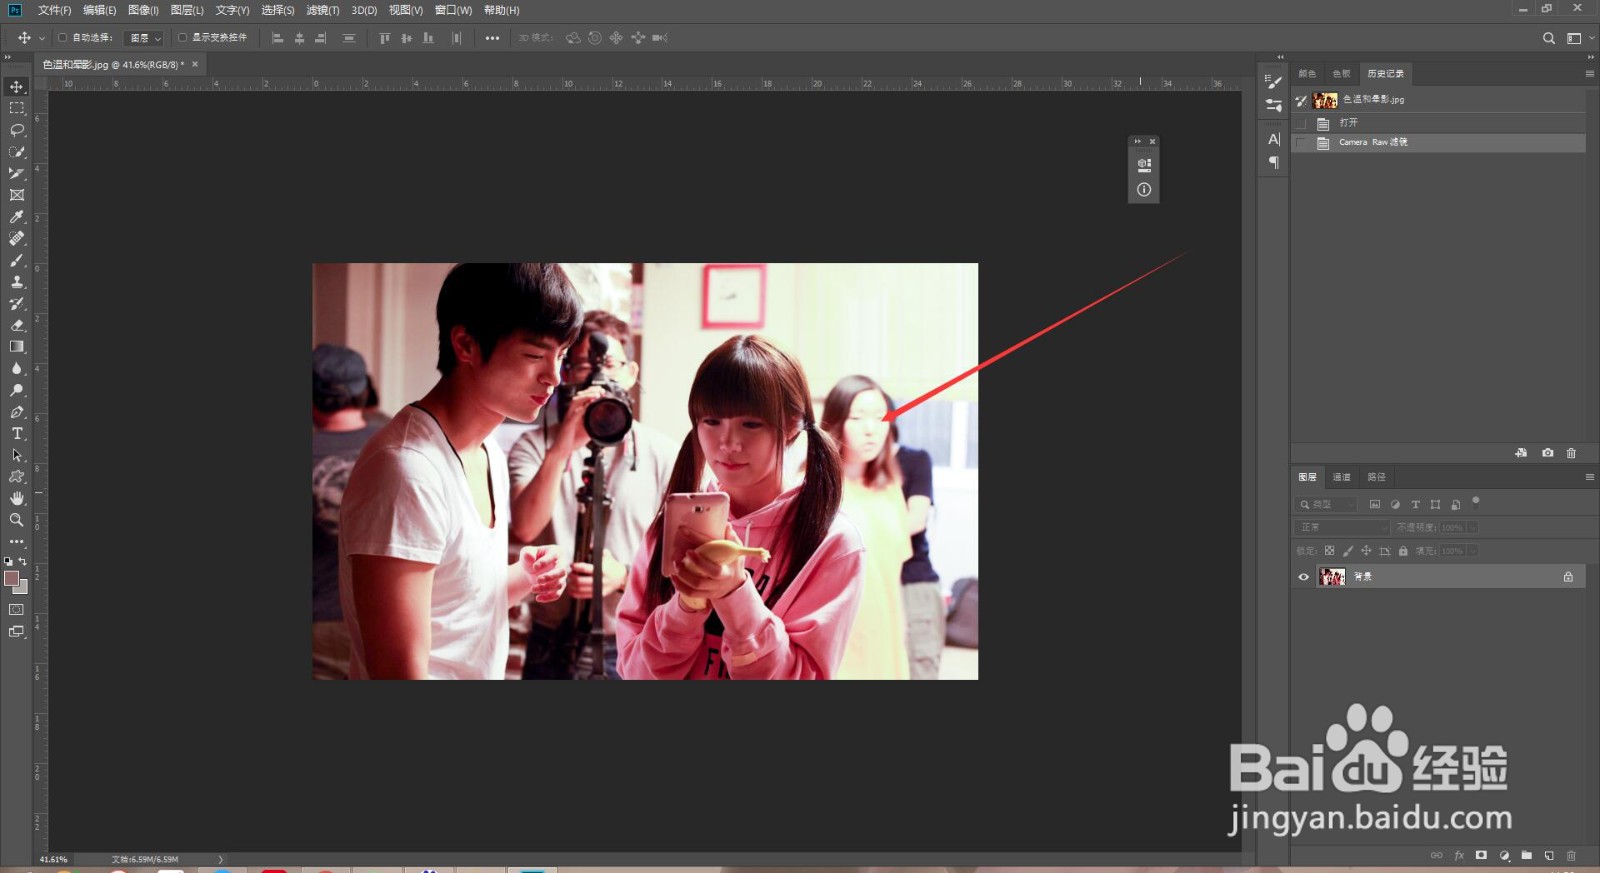Align top edges in options bar
This screenshot has height=873, width=1600.
[x=385, y=38]
